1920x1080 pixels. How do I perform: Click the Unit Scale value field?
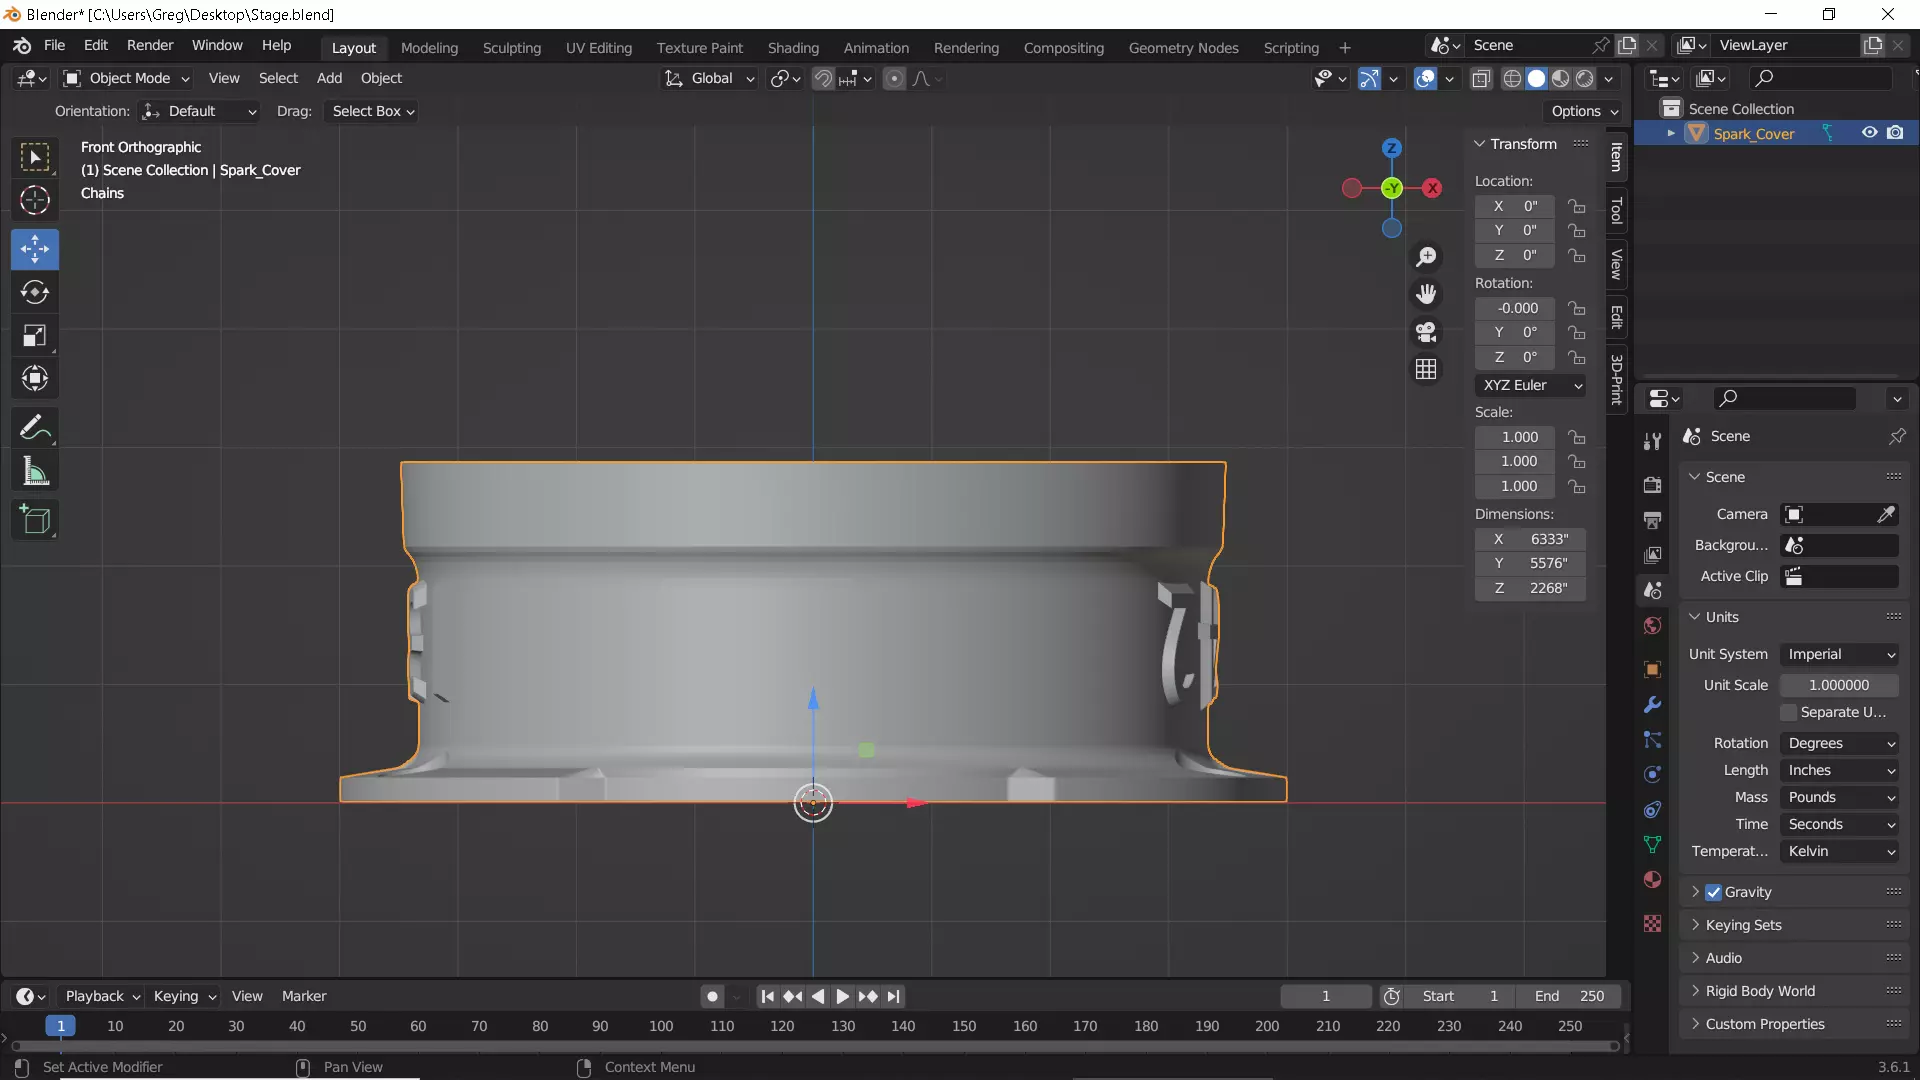tap(1838, 685)
